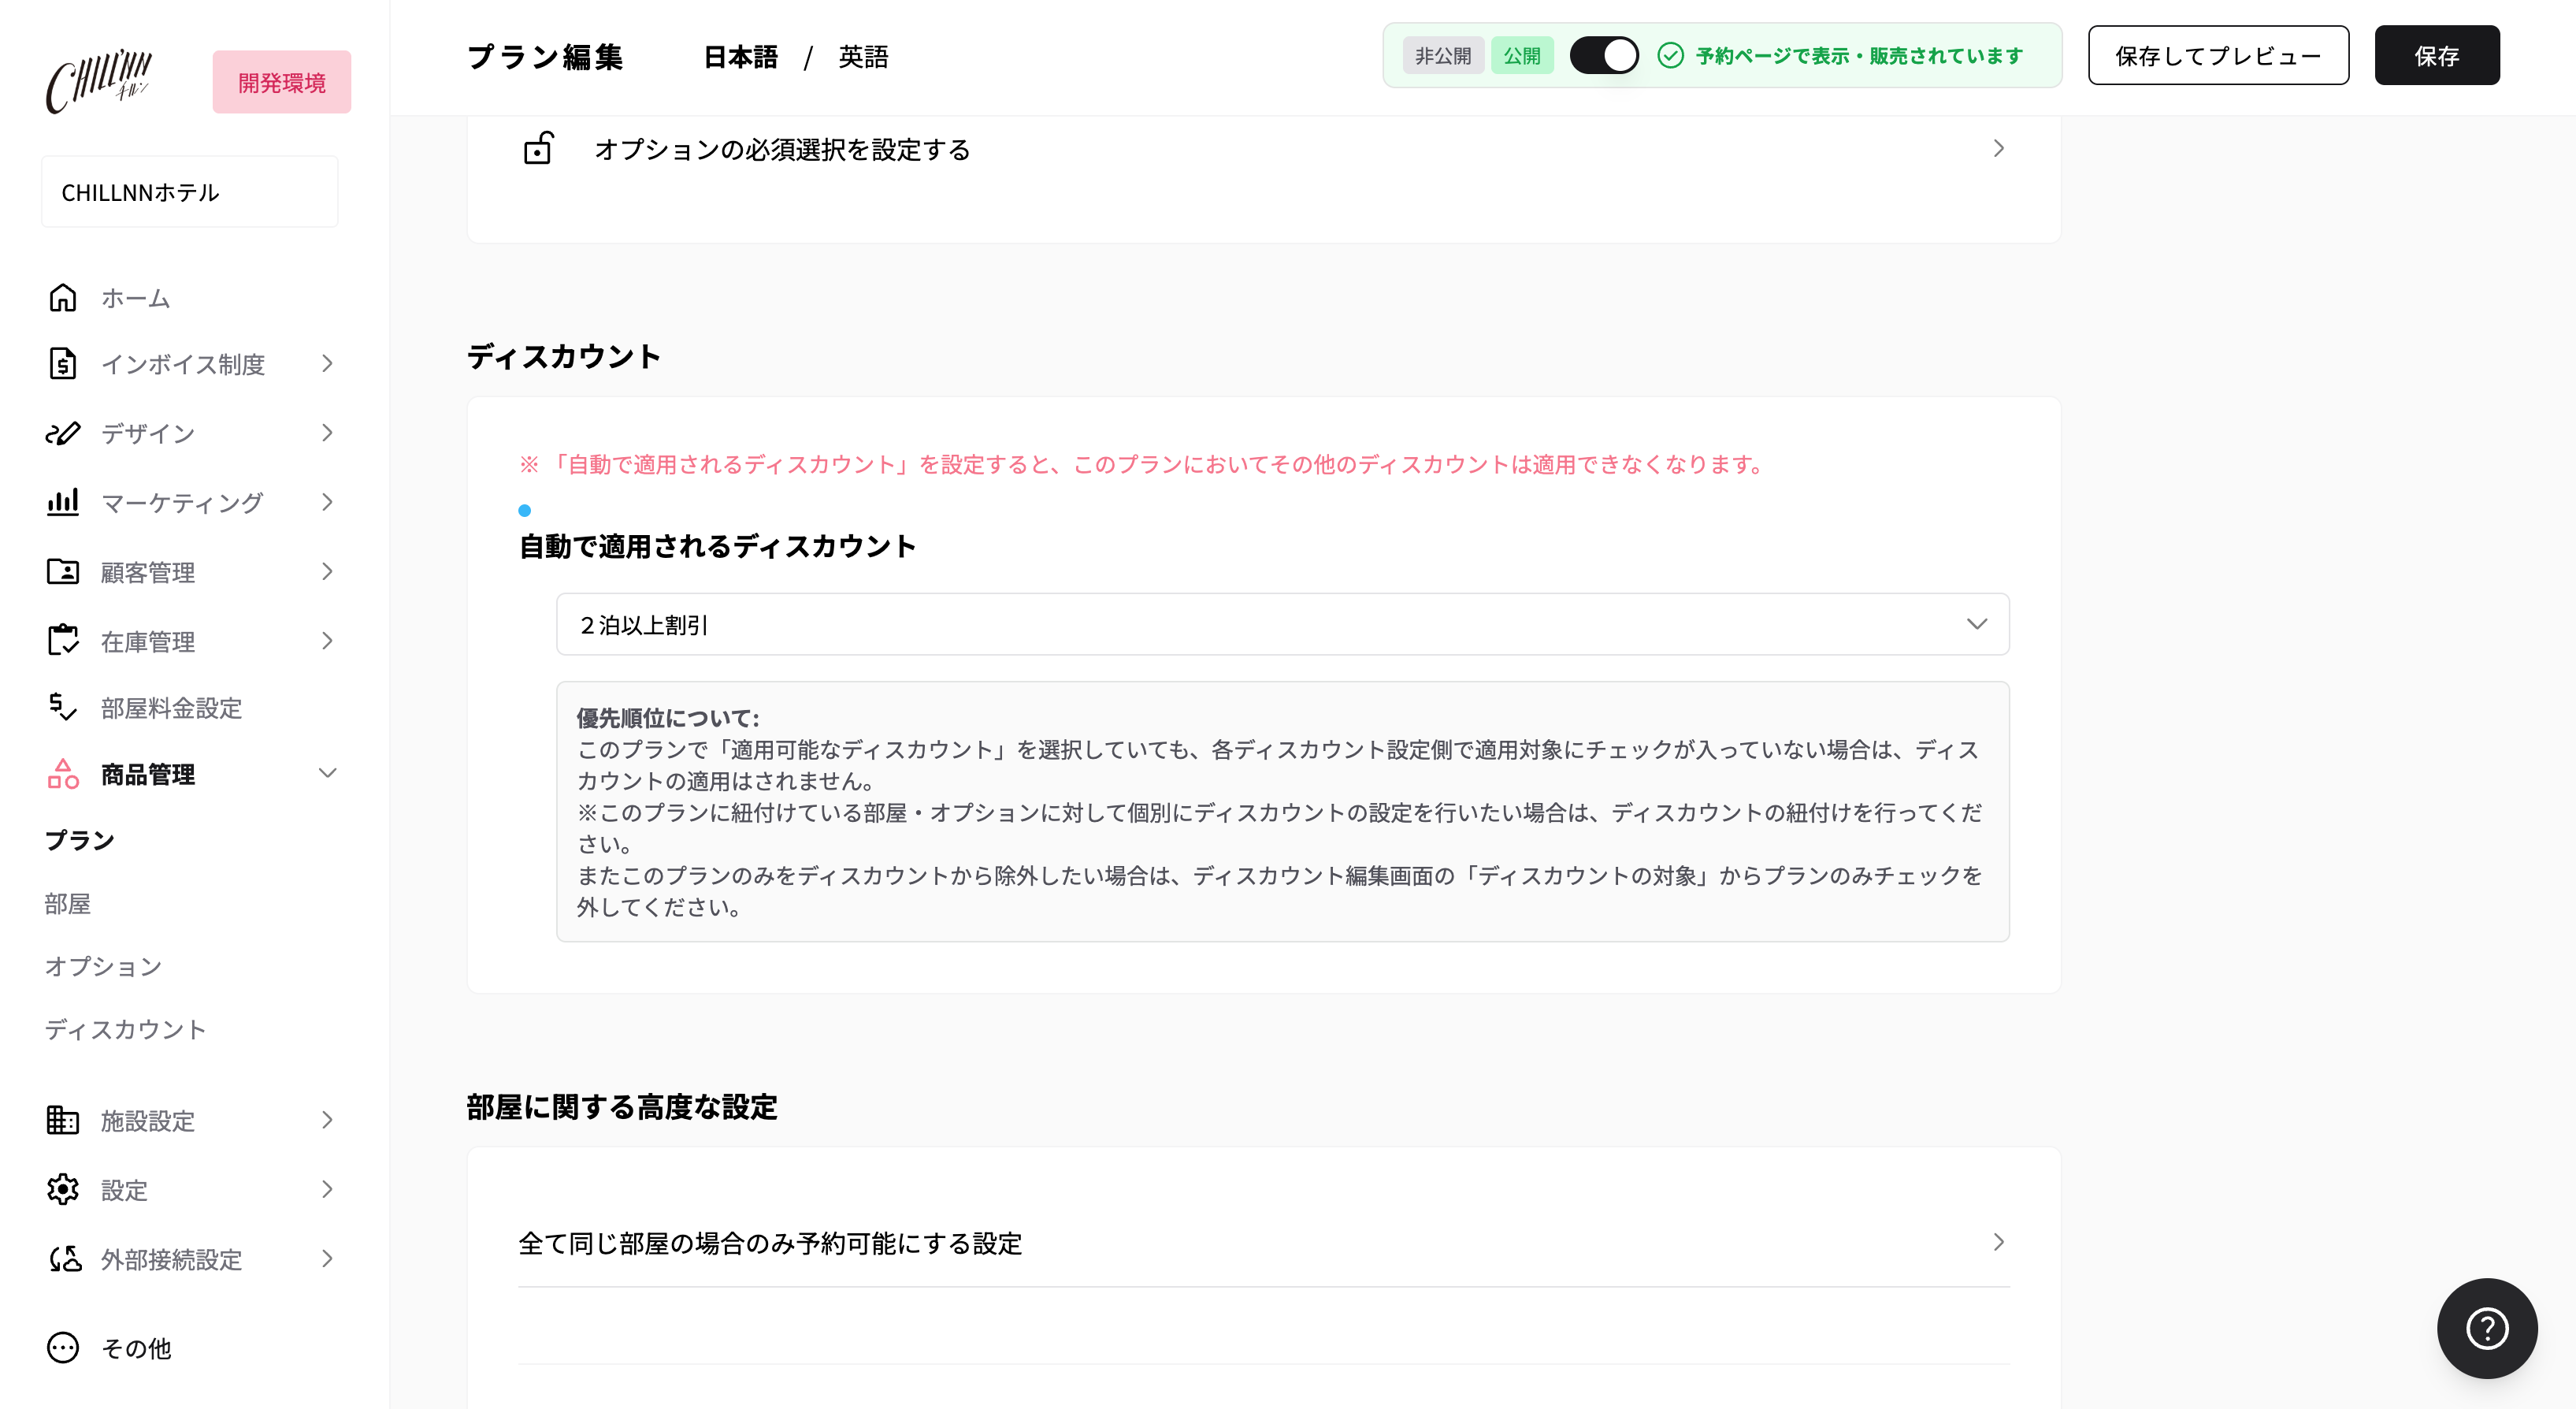The width and height of the screenshot is (2576, 1409).
Task: Toggle the plan publish switch off
Action: pyautogui.click(x=1603, y=55)
